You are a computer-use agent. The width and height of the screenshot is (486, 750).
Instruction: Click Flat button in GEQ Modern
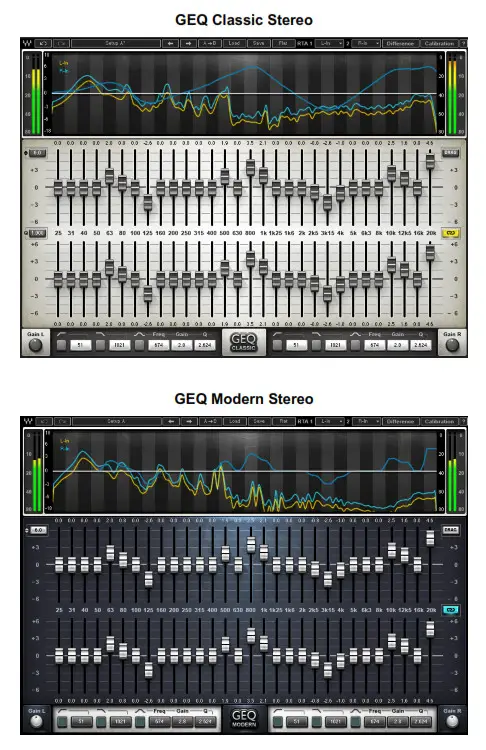(x=284, y=421)
